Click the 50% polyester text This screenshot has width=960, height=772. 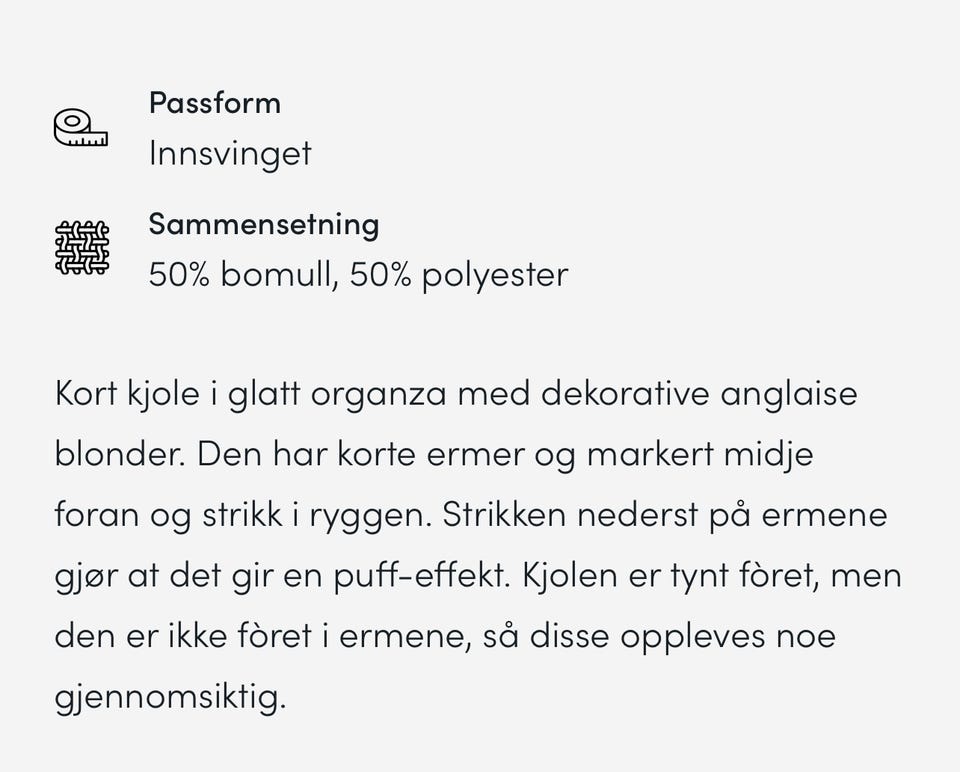[x=458, y=274]
